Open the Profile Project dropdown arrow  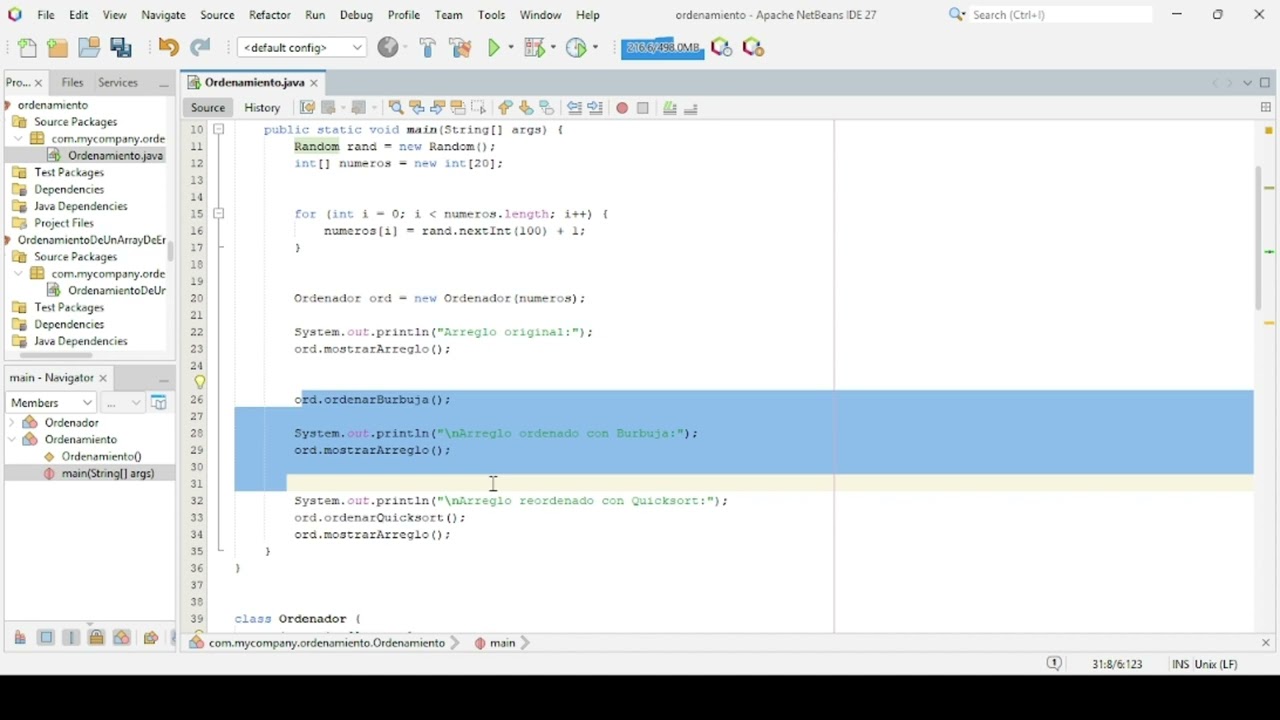[x=595, y=48]
